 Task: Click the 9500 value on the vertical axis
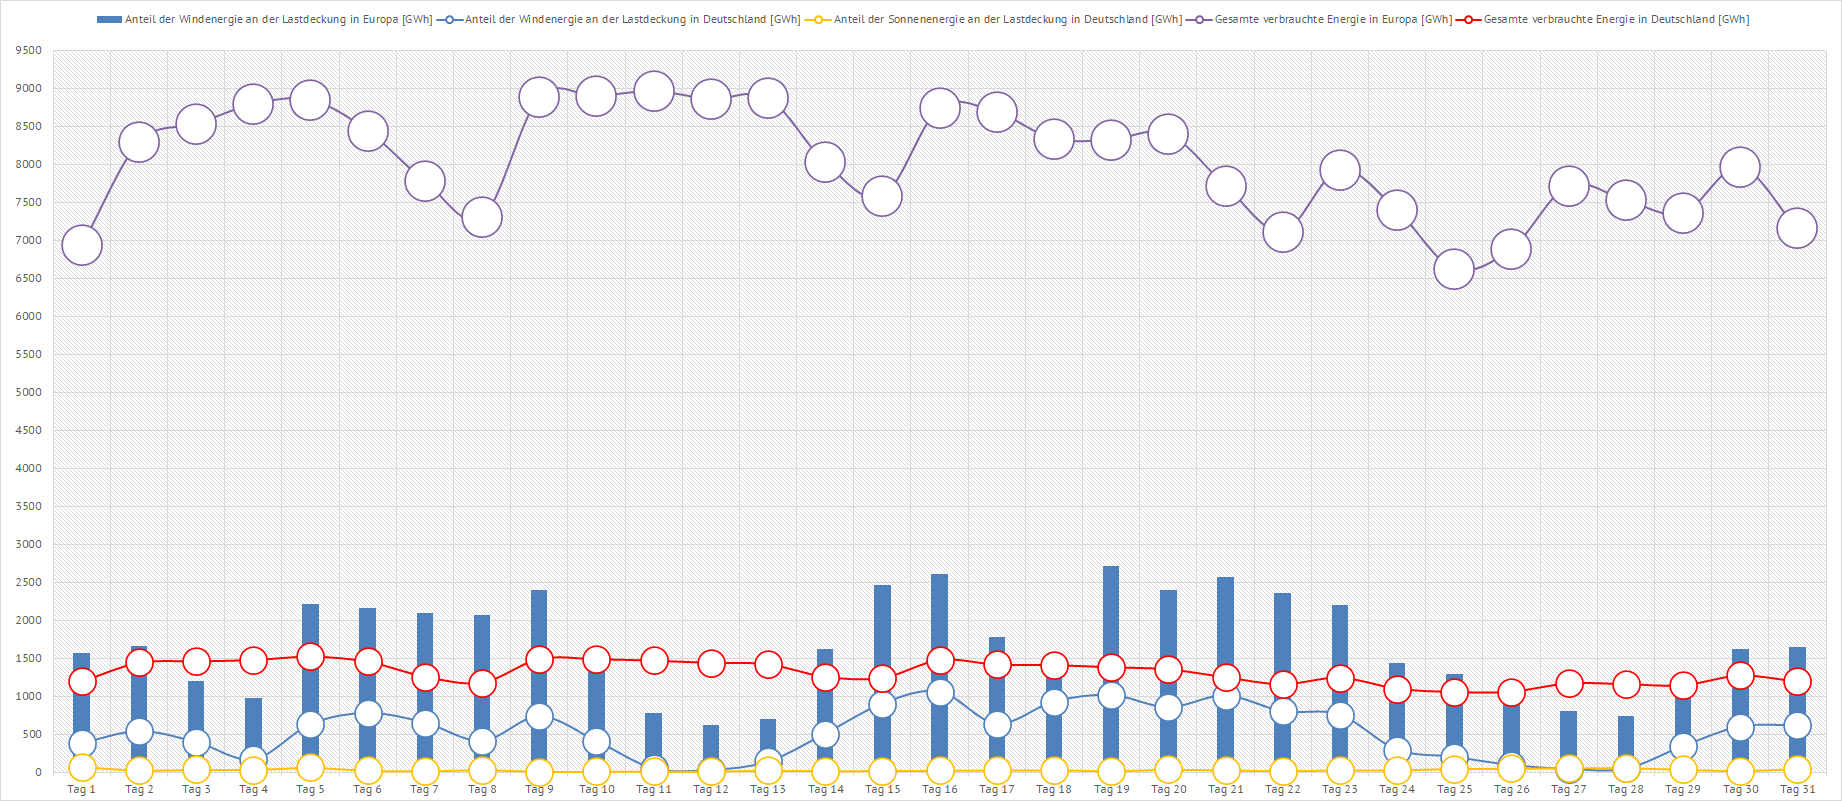click(29, 51)
